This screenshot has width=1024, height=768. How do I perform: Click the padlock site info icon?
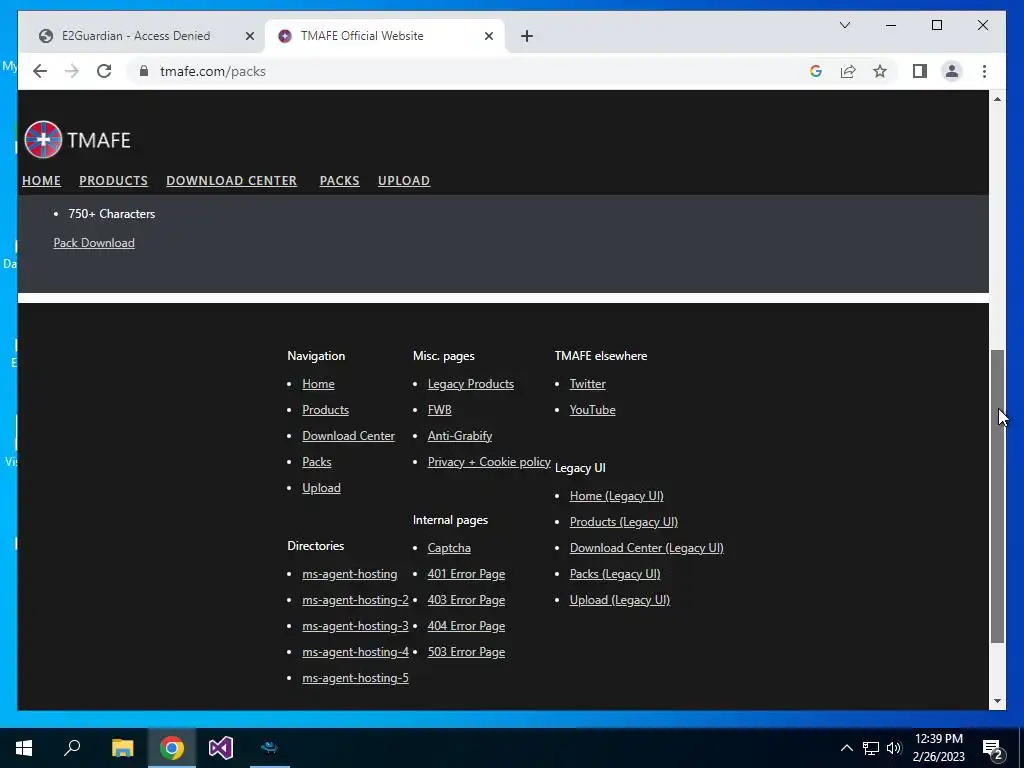pos(144,71)
